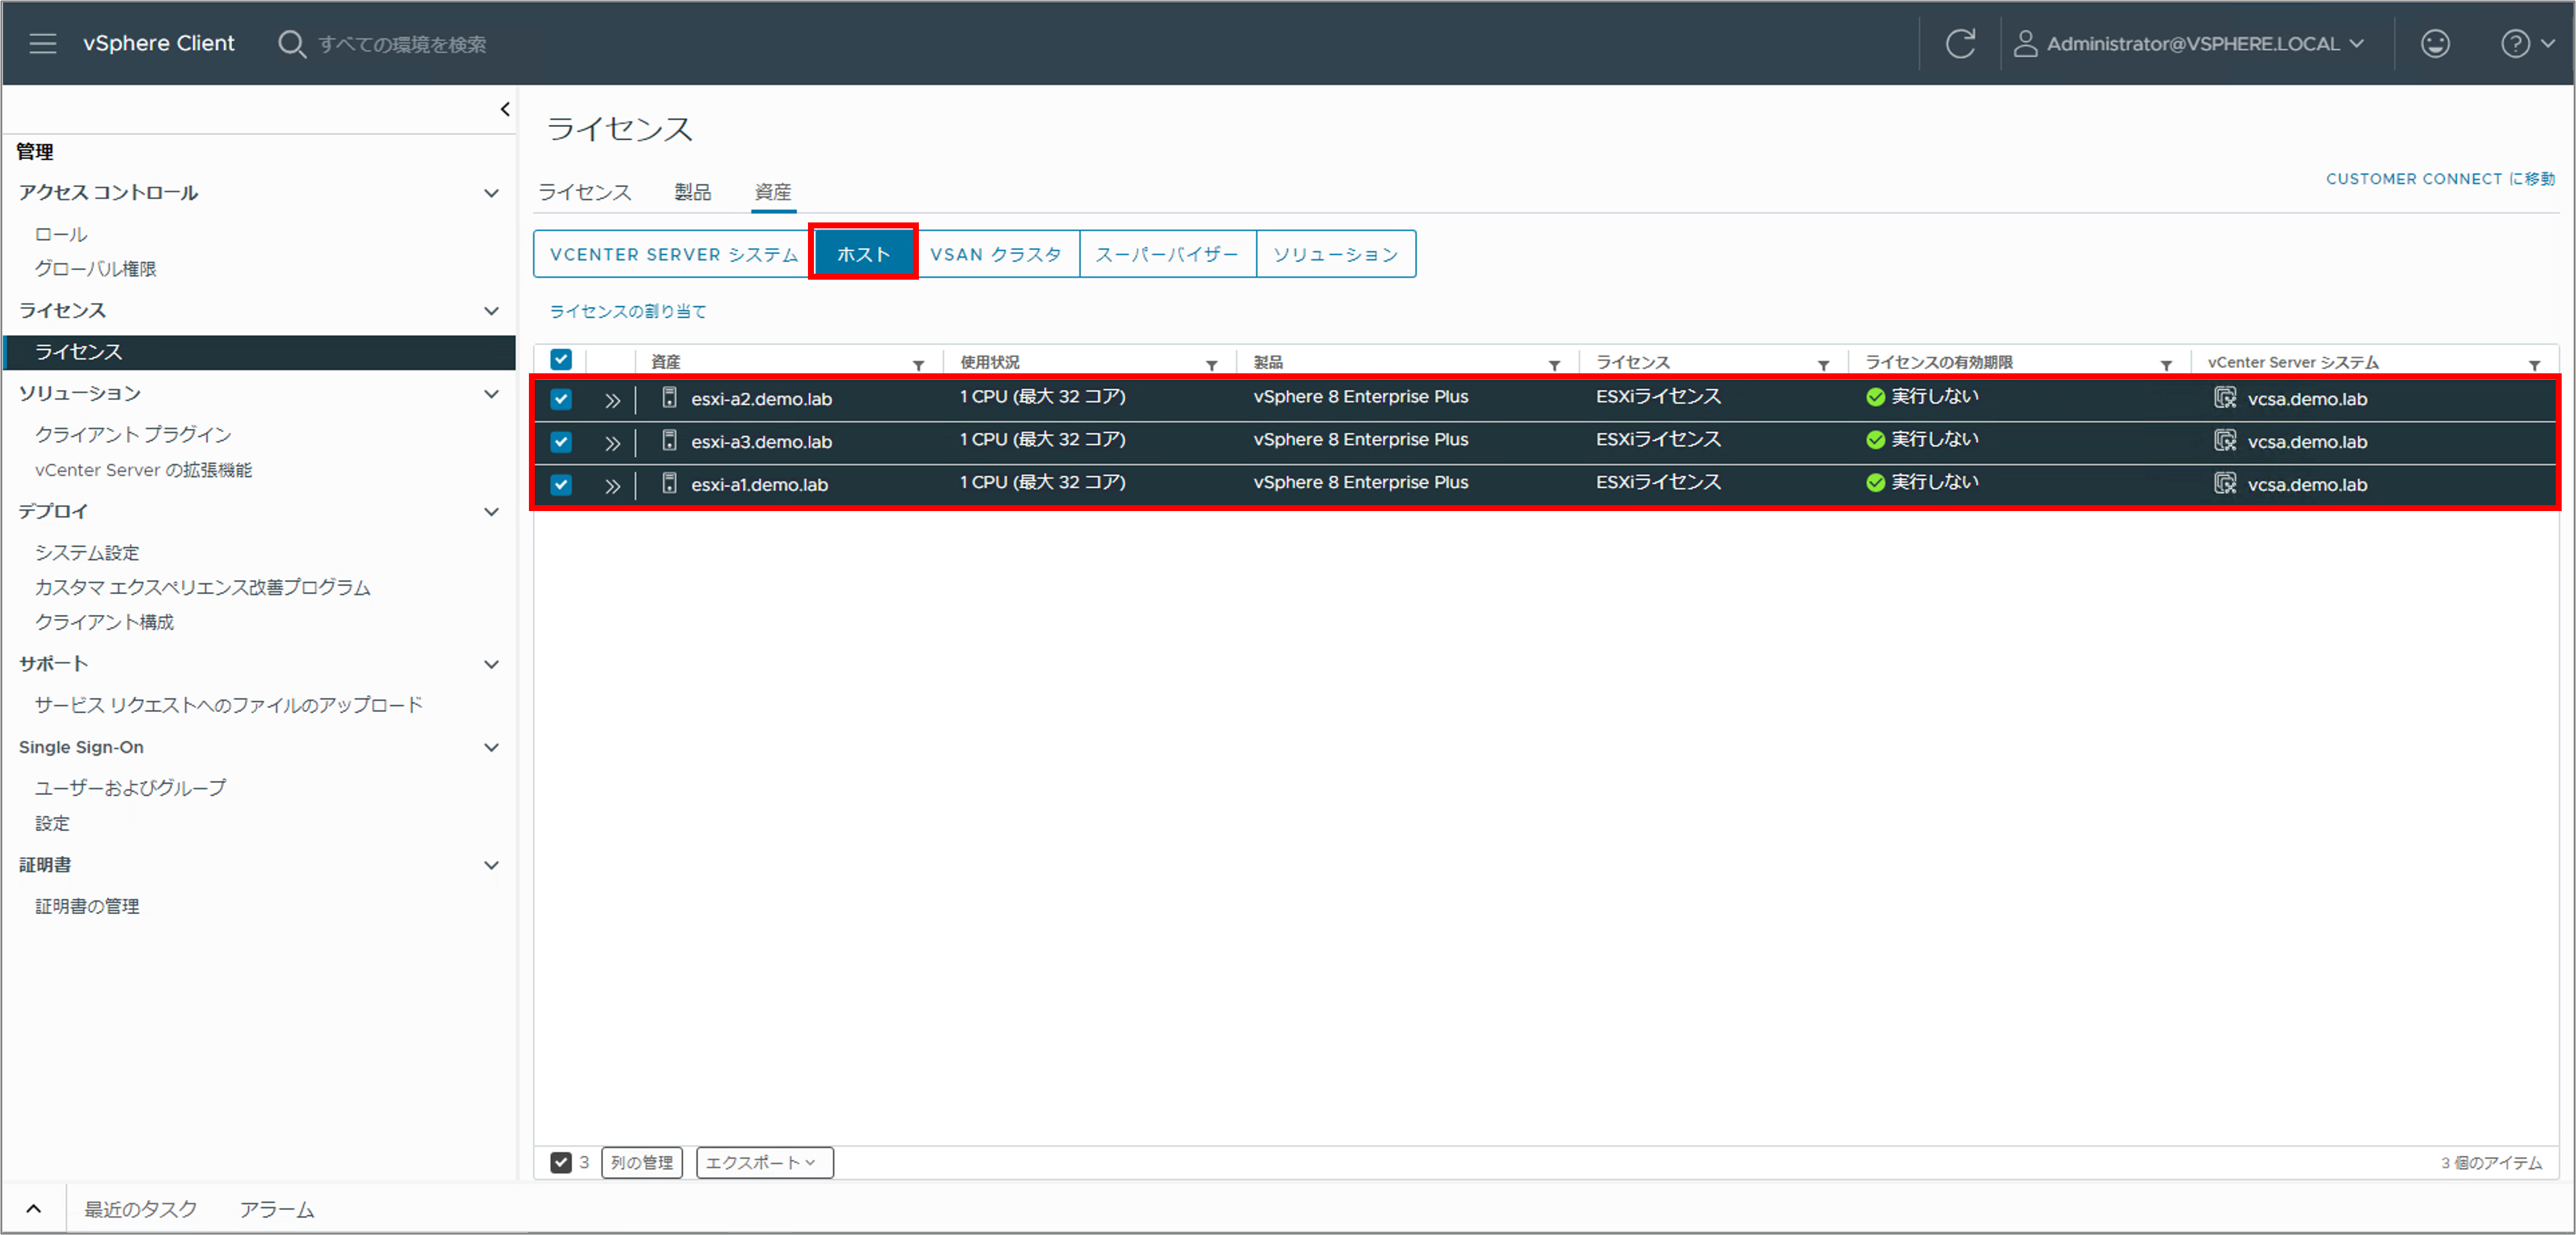Switch to the 製品 tab
This screenshot has width=2576, height=1235.
point(692,192)
